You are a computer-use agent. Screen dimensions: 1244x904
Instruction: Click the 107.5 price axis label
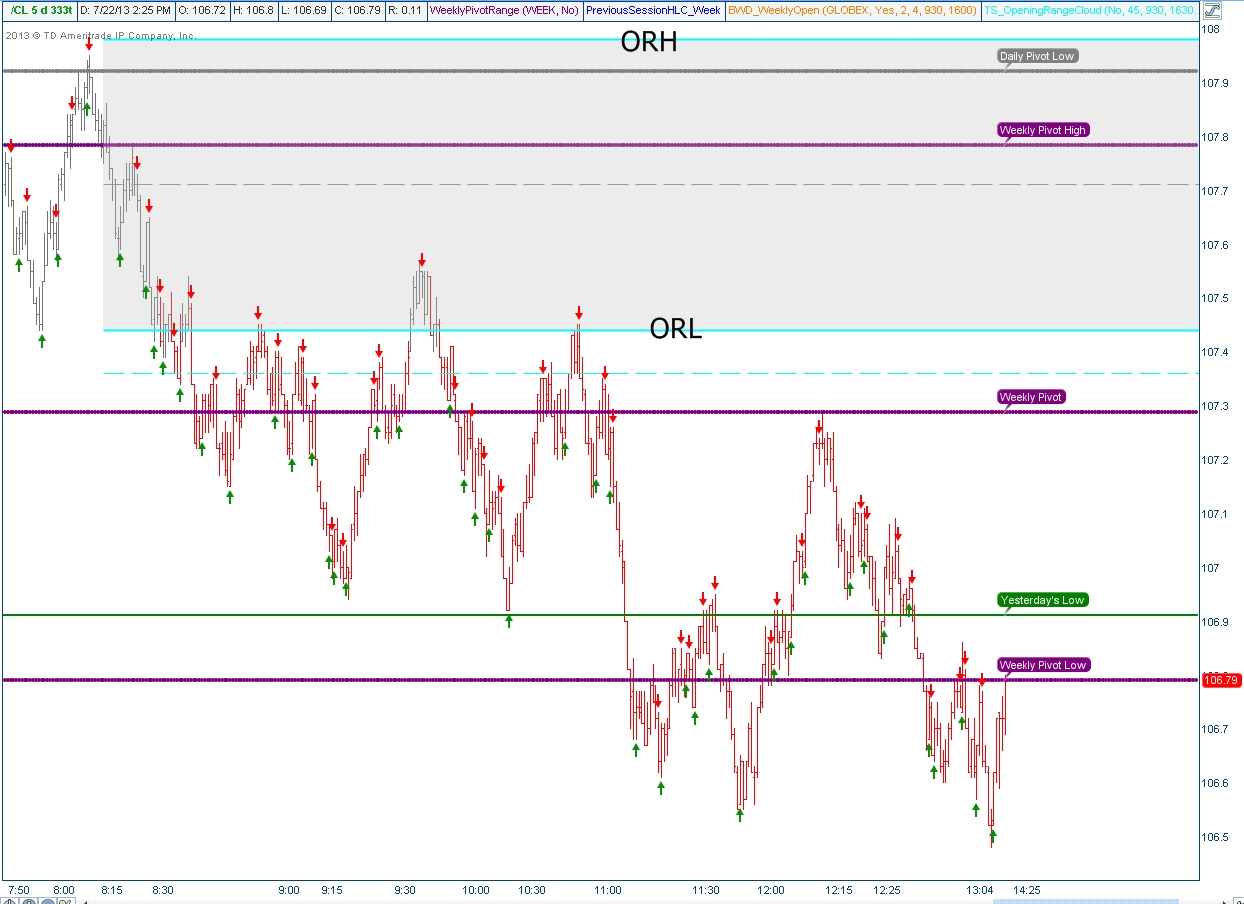tap(1217, 299)
